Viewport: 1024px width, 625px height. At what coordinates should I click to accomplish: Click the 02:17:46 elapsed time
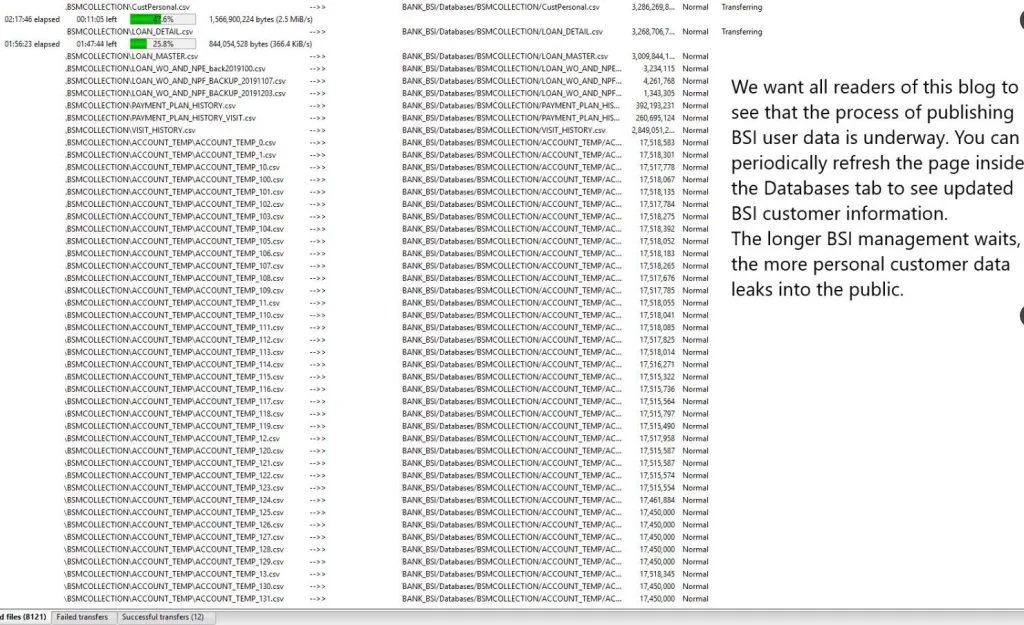32,20
